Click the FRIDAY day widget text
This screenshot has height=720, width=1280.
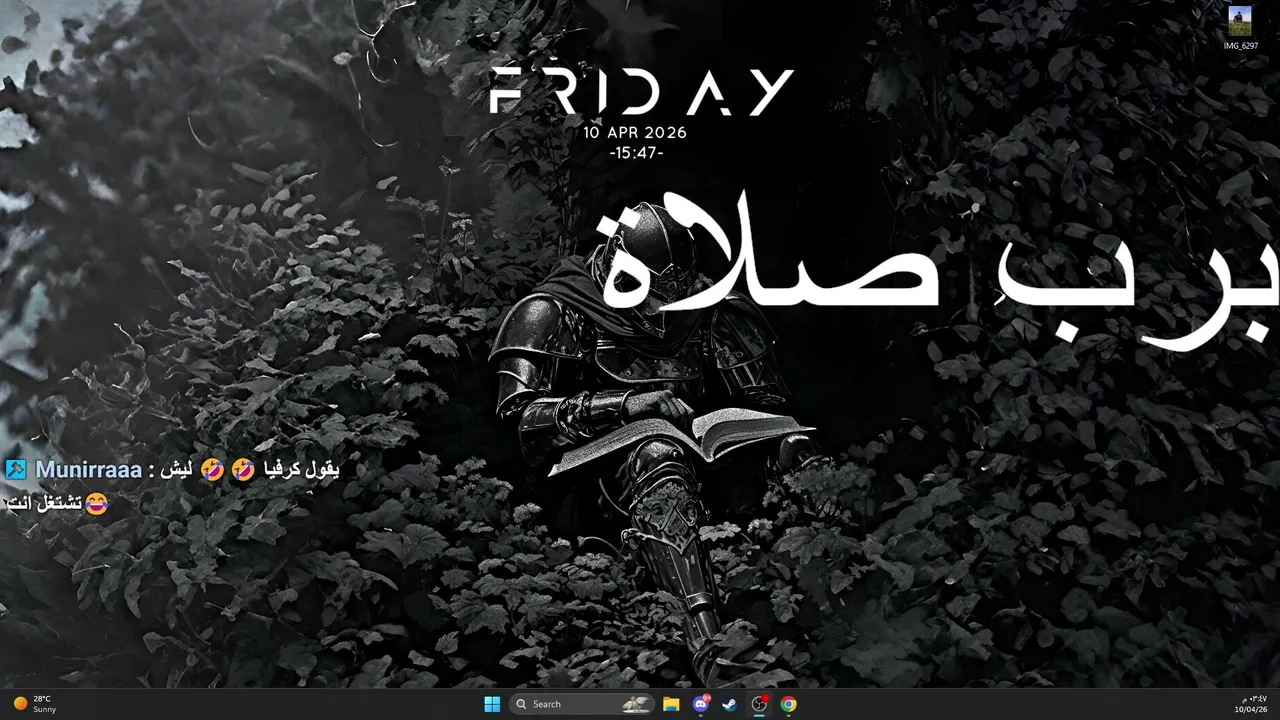641,93
